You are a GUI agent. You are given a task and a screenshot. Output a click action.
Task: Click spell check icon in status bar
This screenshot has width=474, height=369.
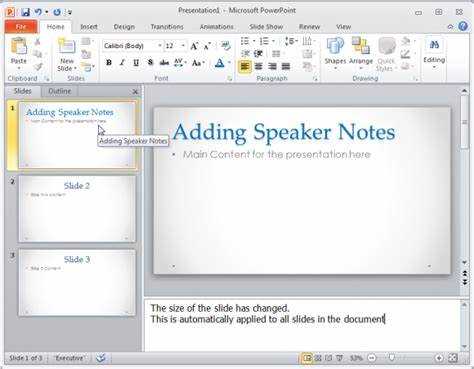tap(101, 358)
